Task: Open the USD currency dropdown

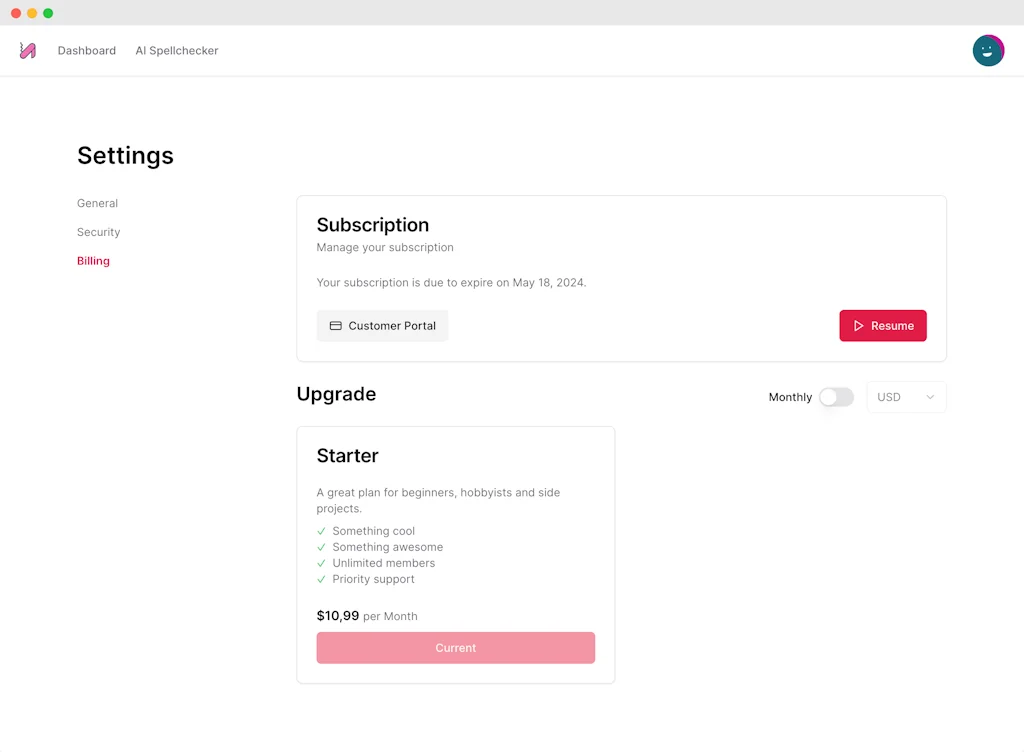Action: pos(905,397)
